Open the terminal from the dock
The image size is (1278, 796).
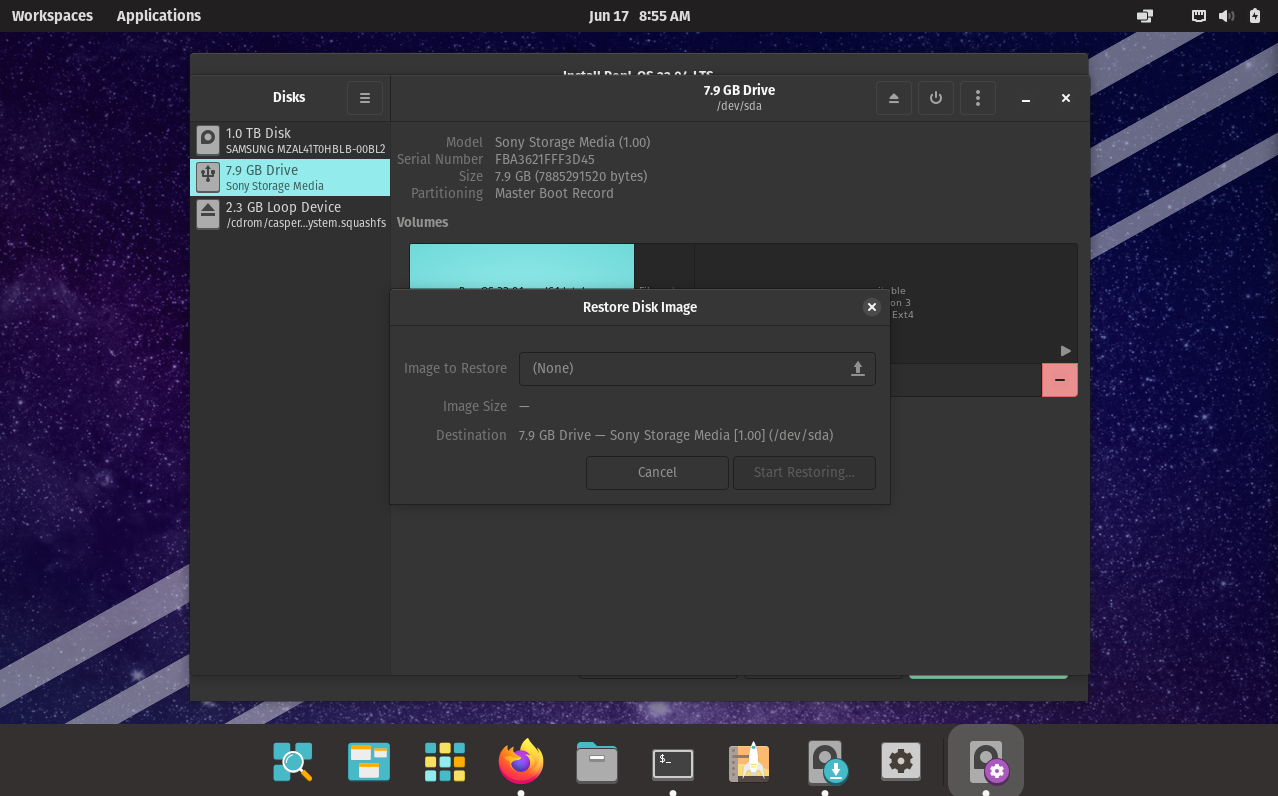click(x=672, y=762)
